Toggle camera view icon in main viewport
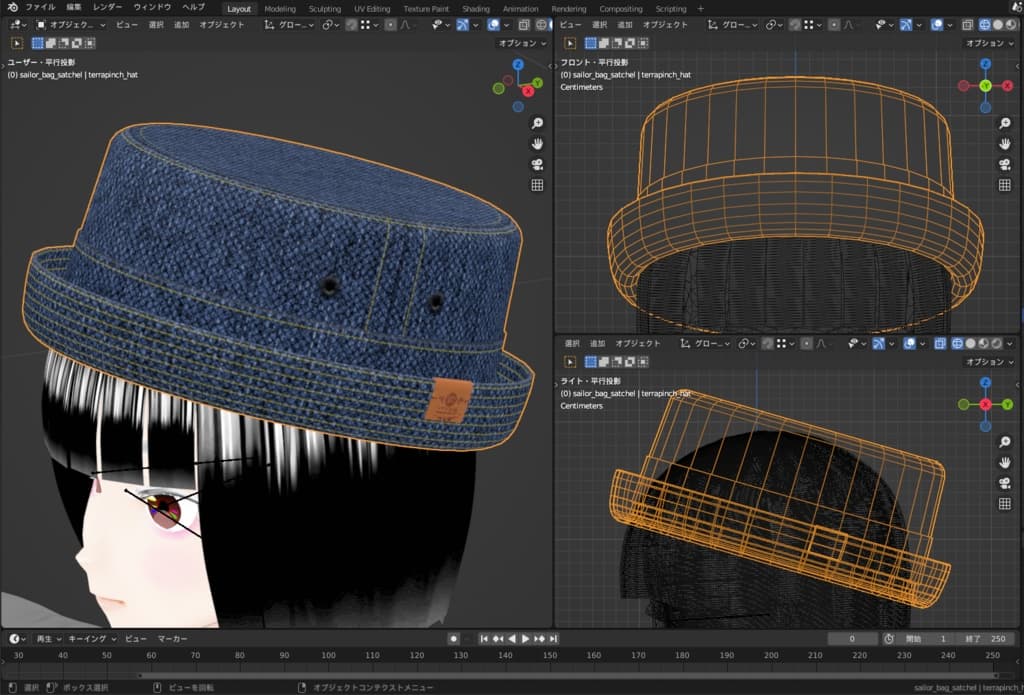Image resolution: width=1024 pixels, height=695 pixels. point(537,165)
